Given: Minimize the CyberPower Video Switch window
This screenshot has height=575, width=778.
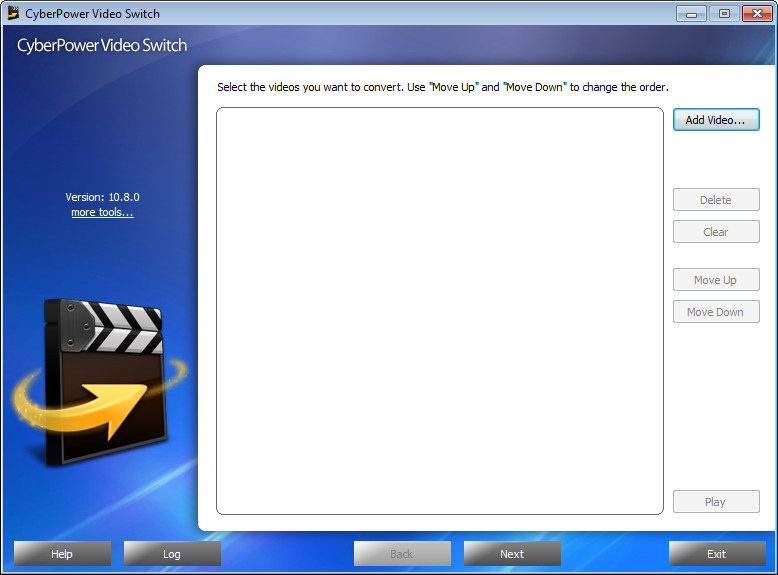Looking at the screenshot, I should tap(691, 13).
